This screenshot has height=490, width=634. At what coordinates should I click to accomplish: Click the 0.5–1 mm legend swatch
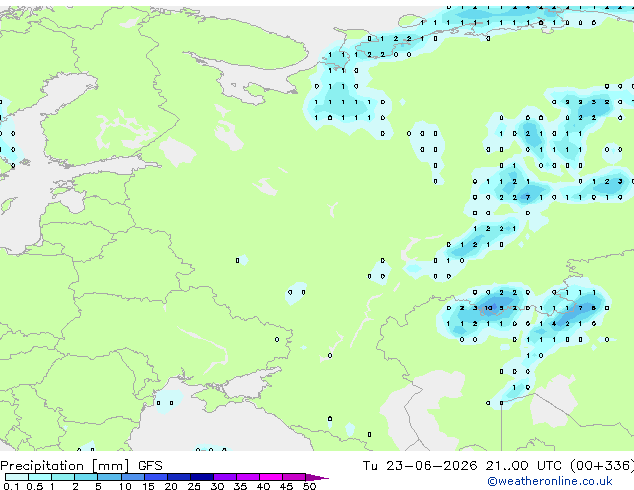click(40, 477)
